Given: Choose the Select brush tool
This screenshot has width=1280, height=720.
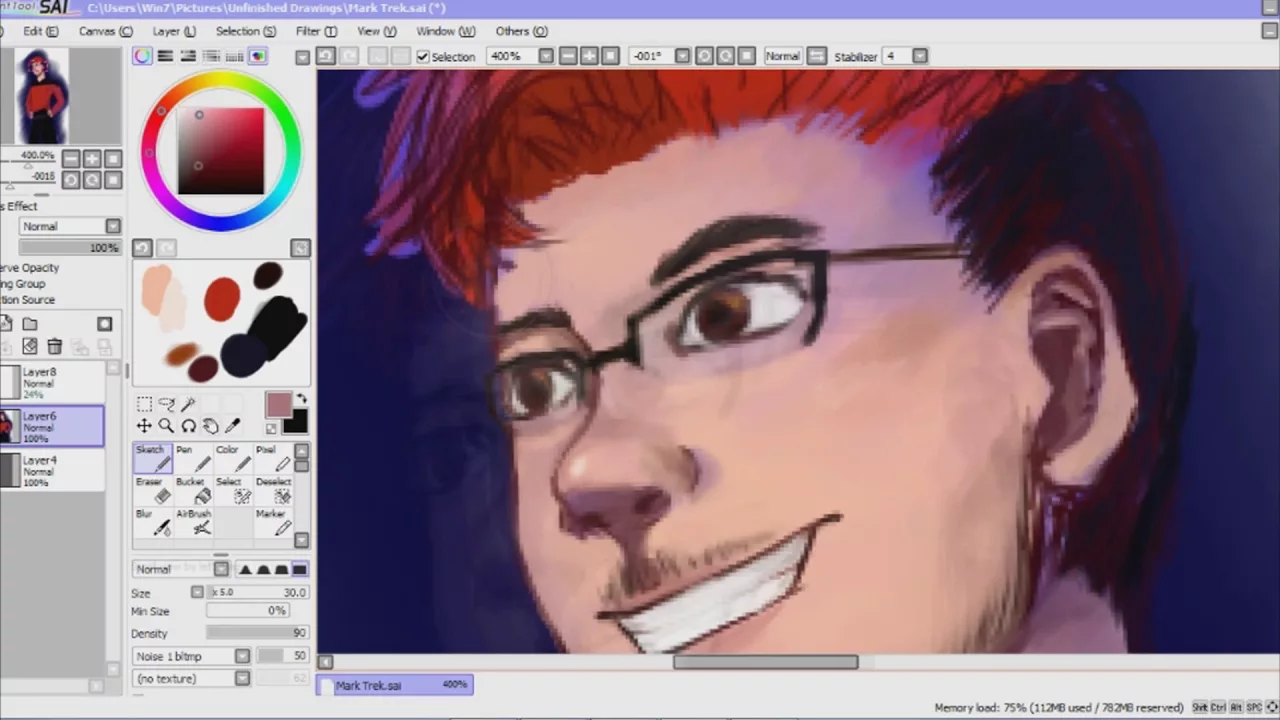Looking at the screenshot, I should point(232,490).
